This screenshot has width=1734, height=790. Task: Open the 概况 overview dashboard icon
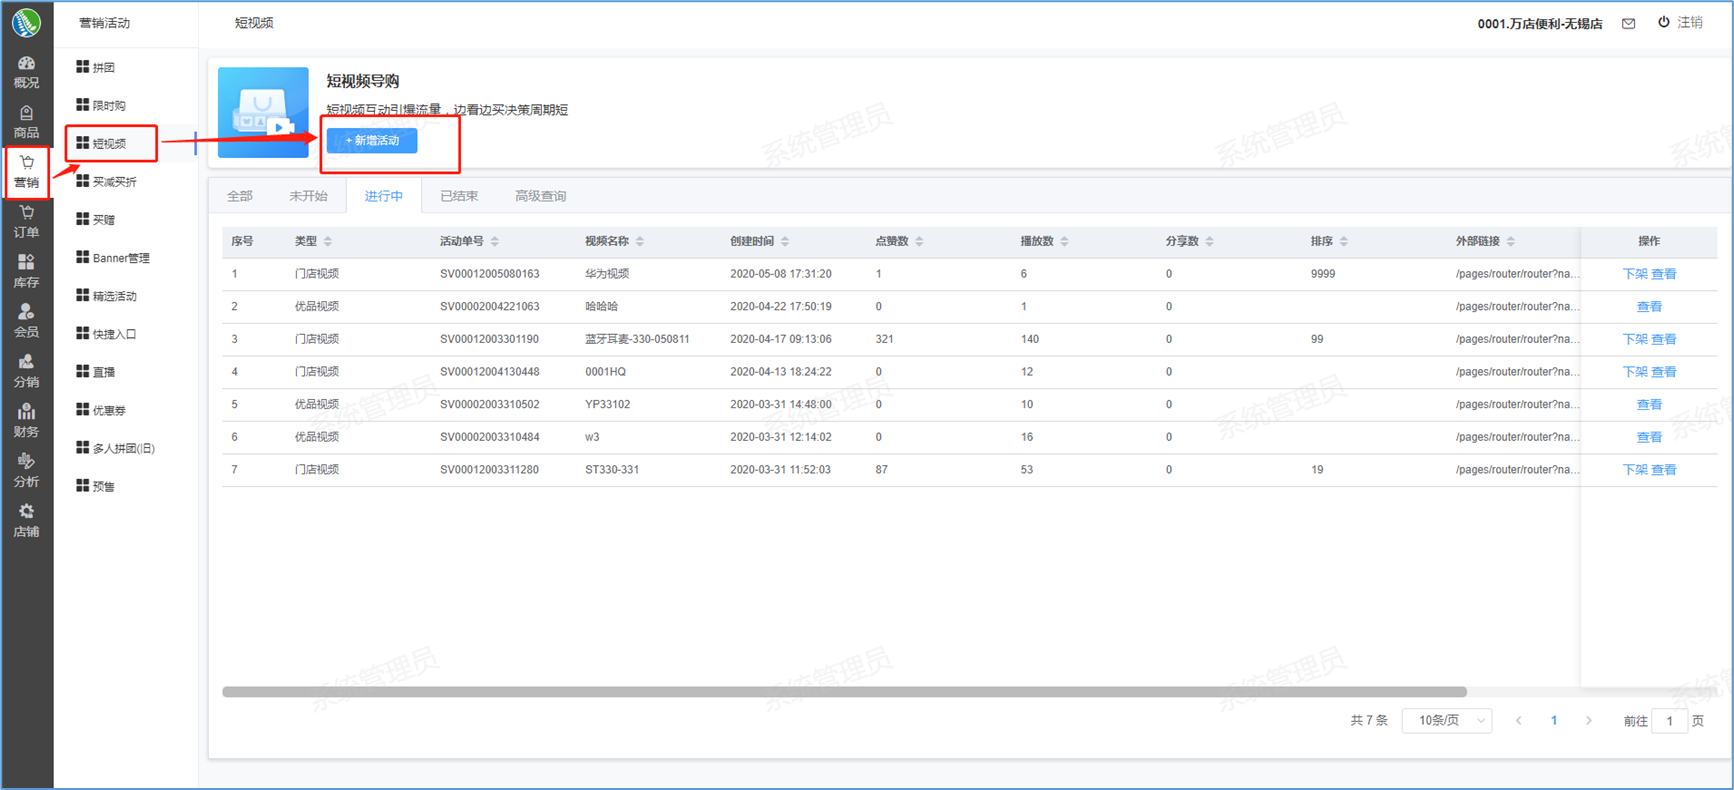[x=26, y=71]
